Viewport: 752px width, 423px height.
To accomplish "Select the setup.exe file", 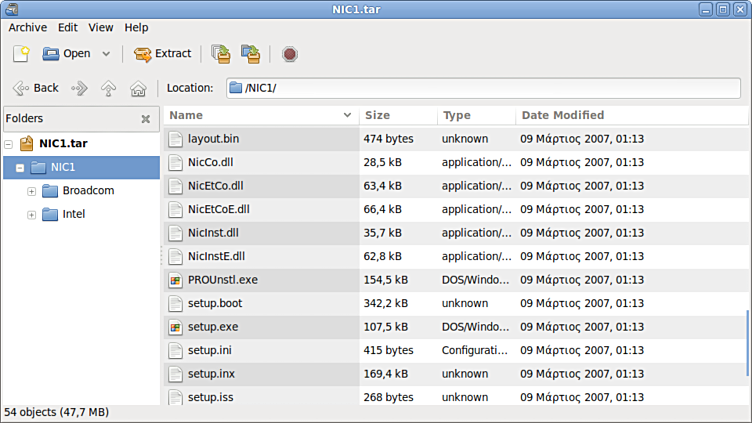I will pos(212,327).
